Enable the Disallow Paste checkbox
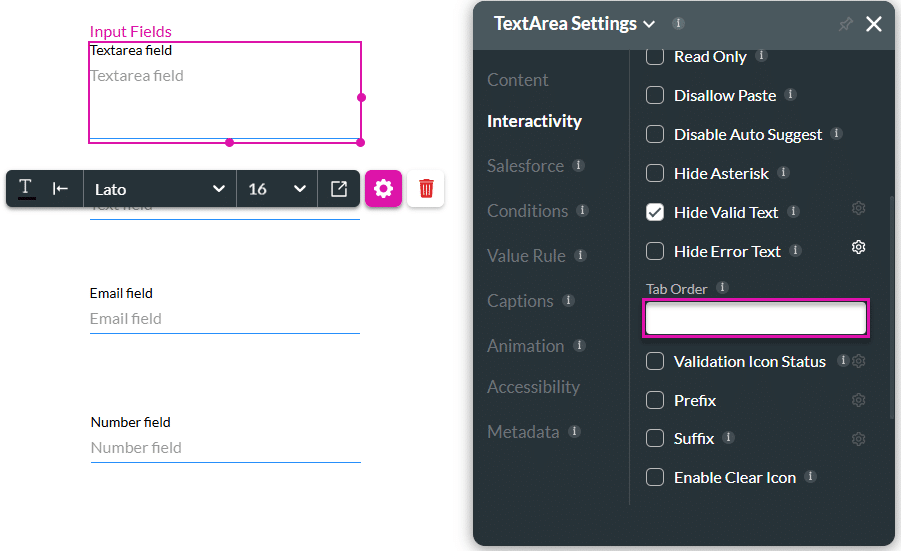The image size is (901, 551). coord(655,95)
